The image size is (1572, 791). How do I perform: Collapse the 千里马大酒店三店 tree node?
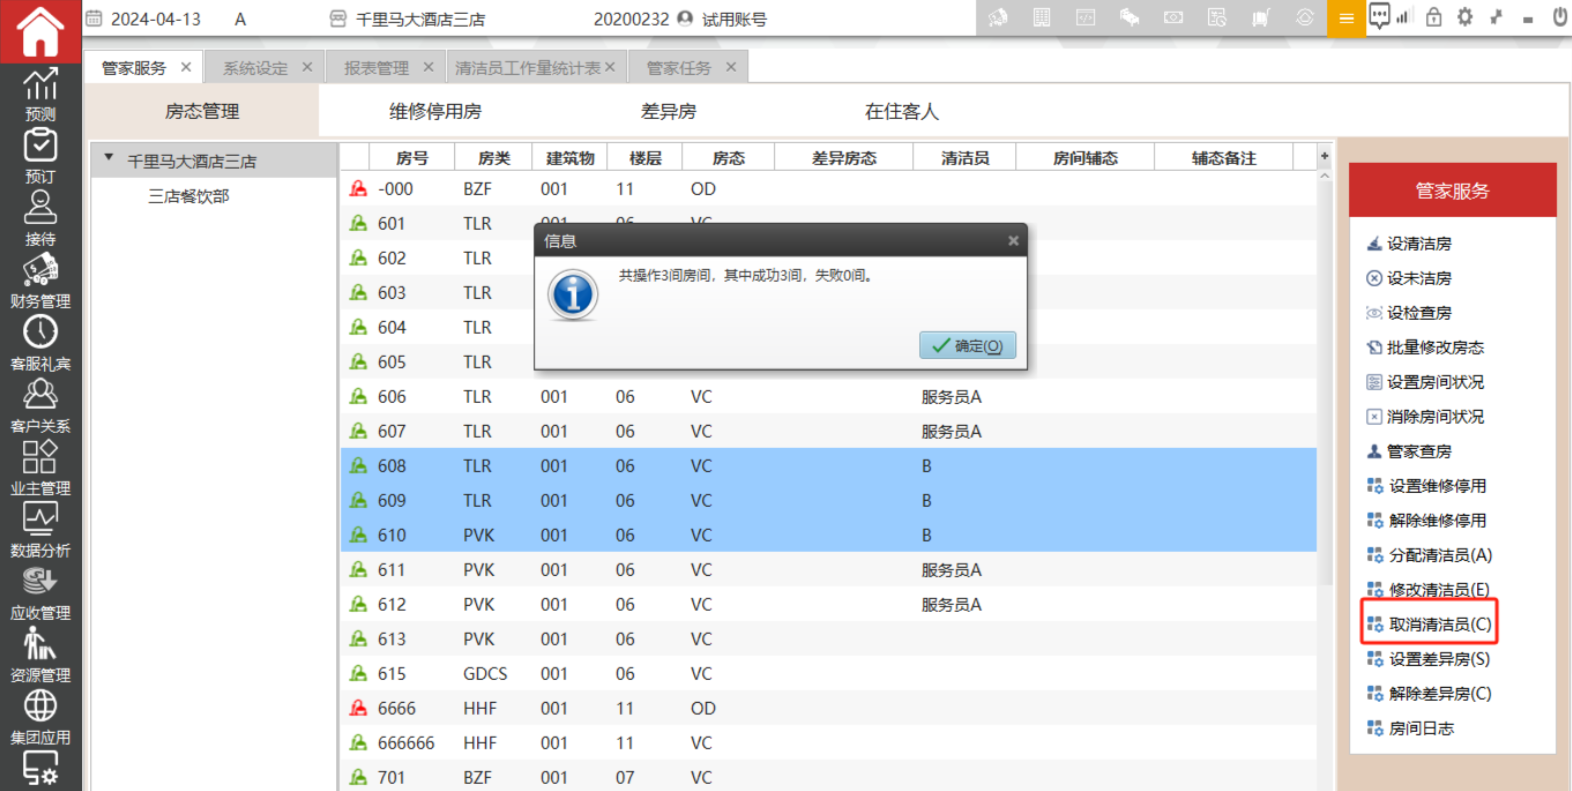(x=109, y=159)
